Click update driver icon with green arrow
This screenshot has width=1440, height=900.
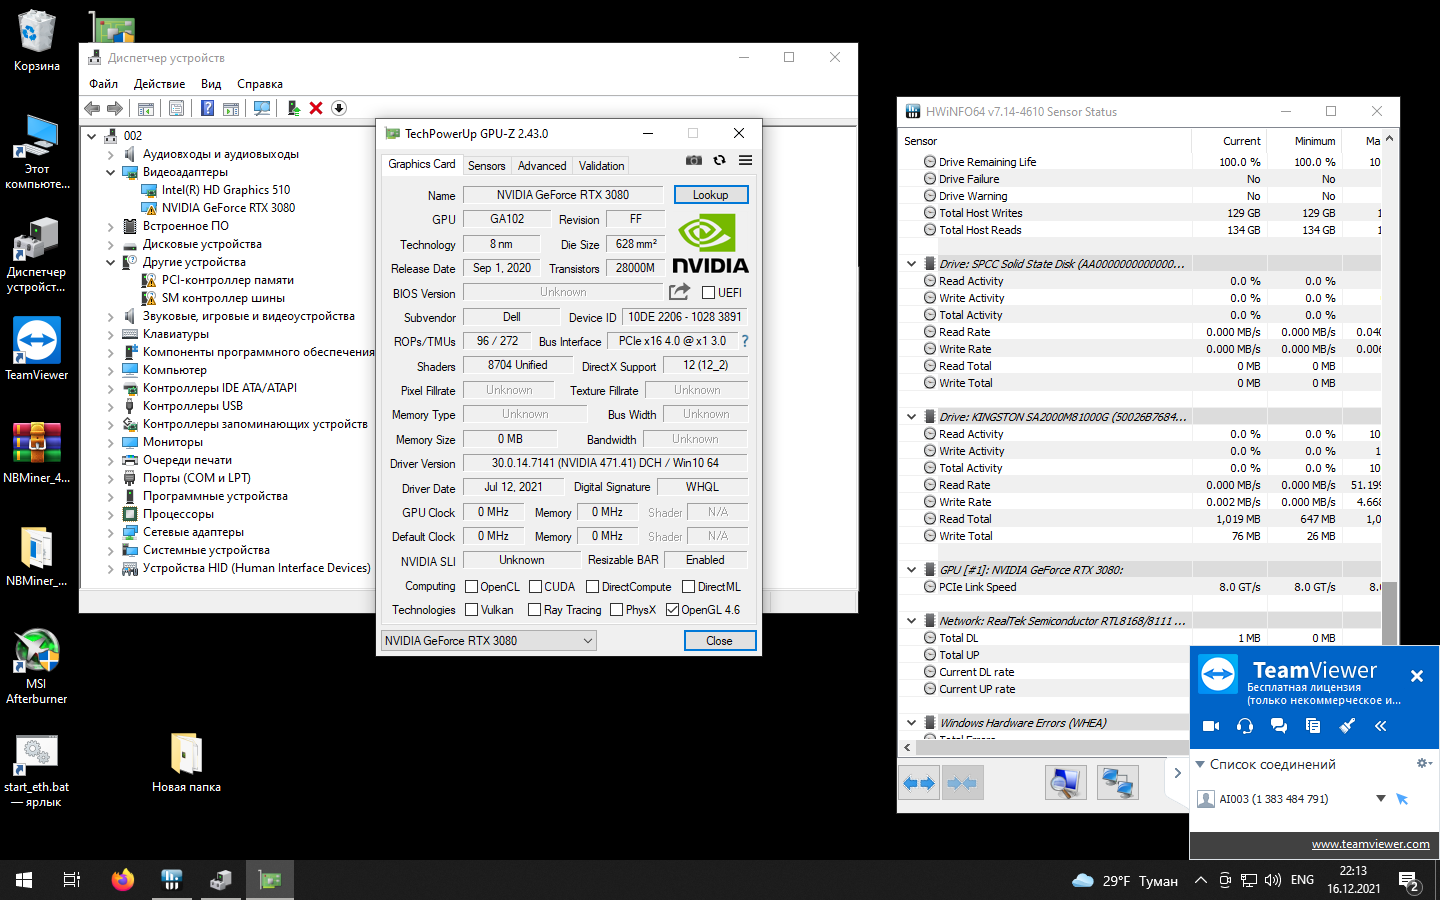pos(293,108)
